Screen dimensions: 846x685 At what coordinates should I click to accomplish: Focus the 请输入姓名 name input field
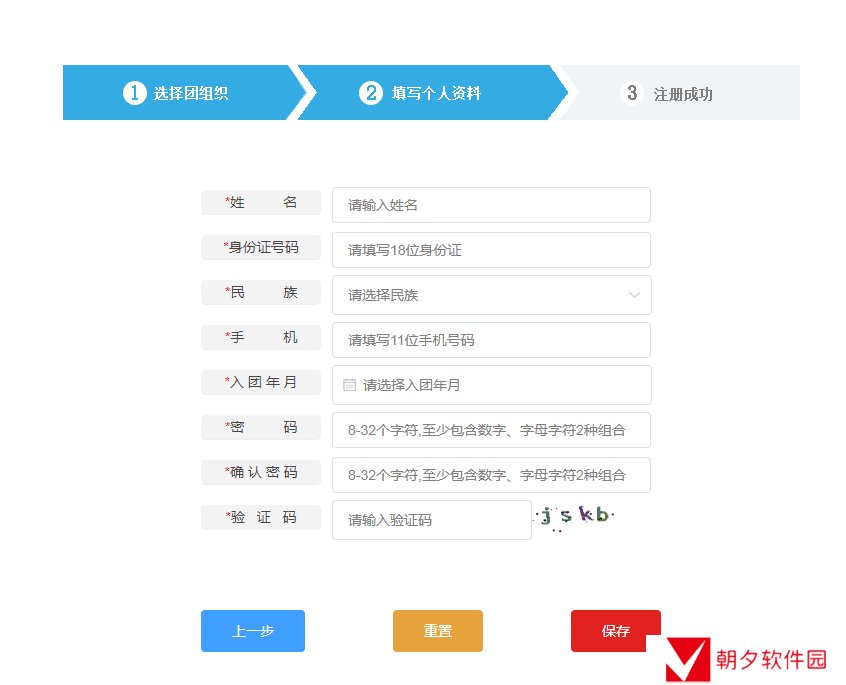[x=491, y=205]
